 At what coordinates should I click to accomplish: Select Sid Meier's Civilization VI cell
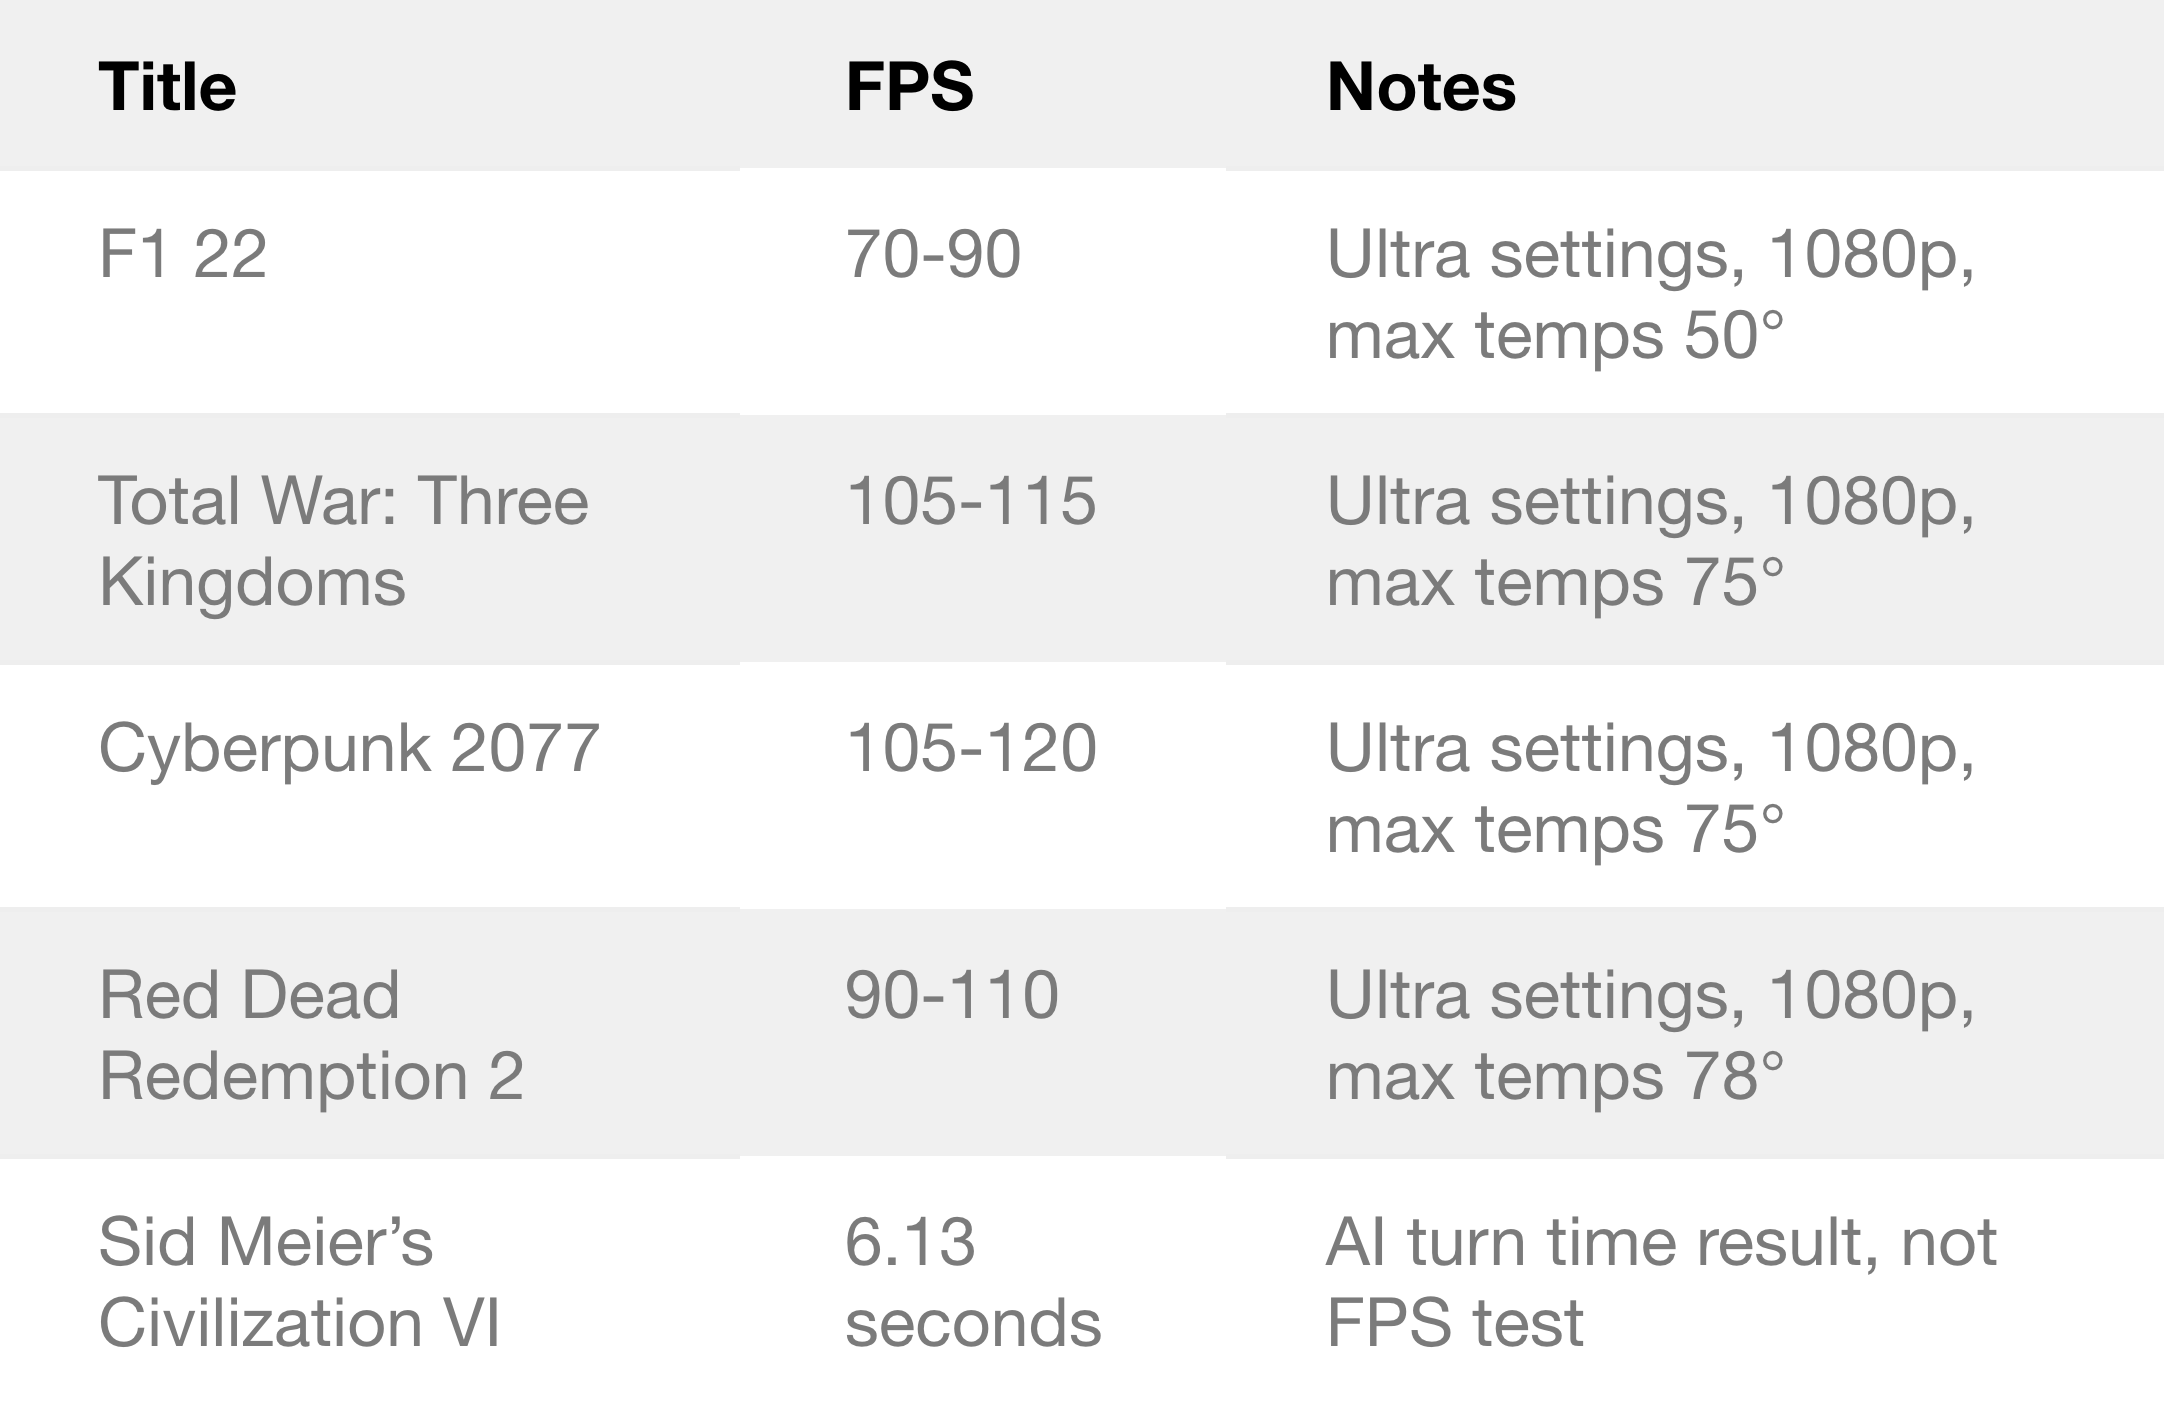(x=299, y=1282)
